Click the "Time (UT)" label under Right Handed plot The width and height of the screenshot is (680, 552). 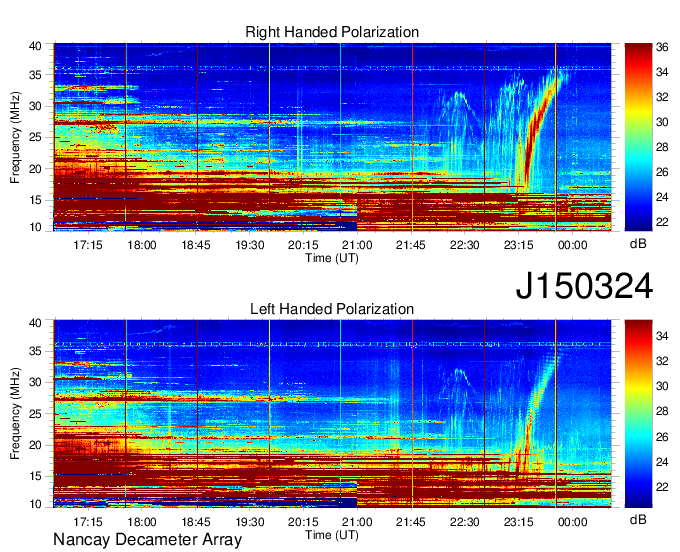pyautogui.click(x=332, y=258)
